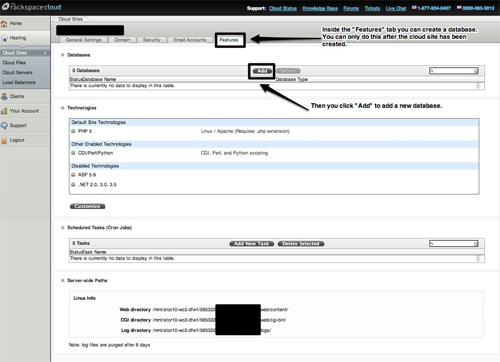Screen dimensions: 500x362
Task: Switch to the Email Accounts tab
Action: pos(190,40)
